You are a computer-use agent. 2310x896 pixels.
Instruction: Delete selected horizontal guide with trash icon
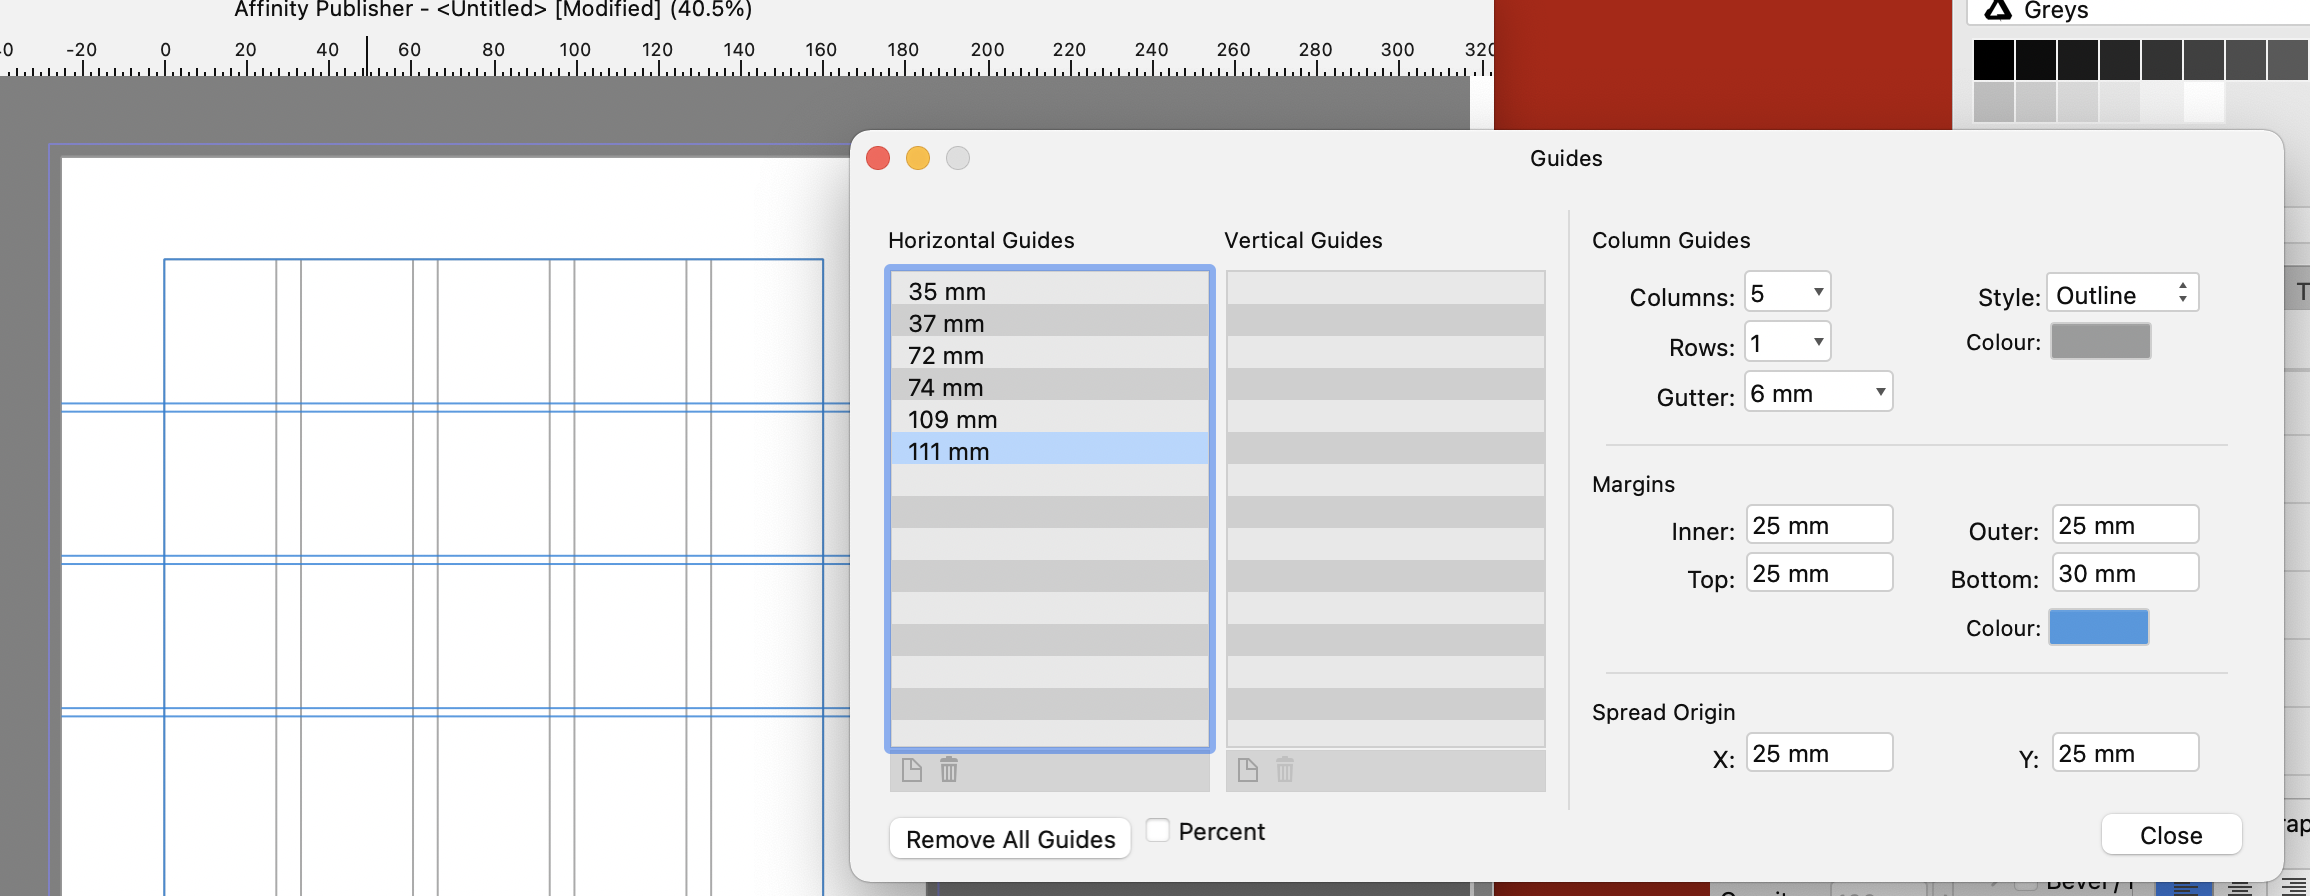point(949,770)
